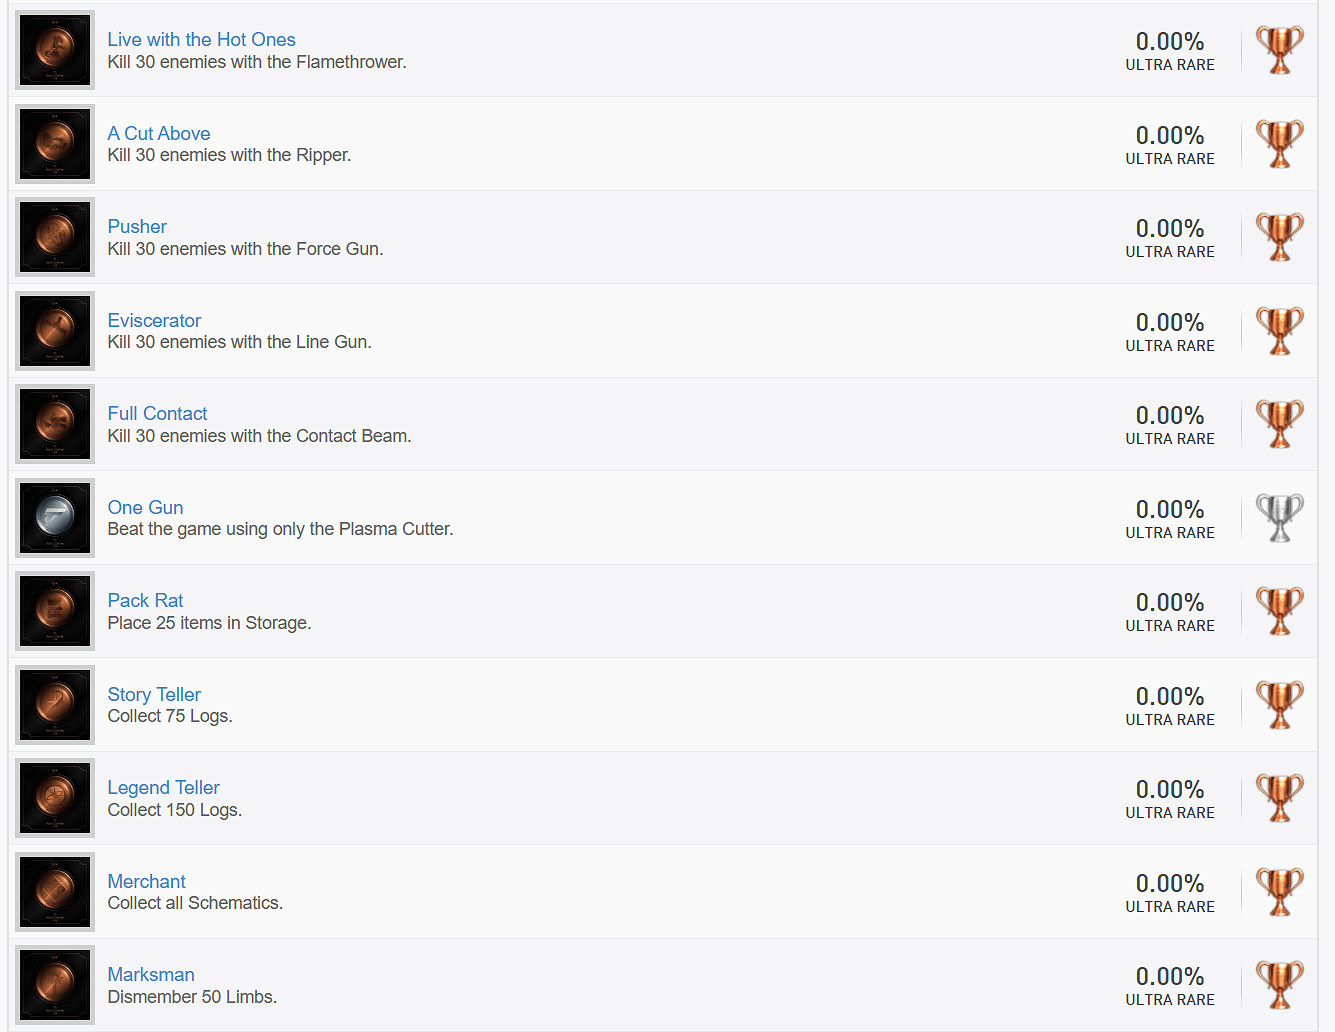Viewport: 1335px width, 1032px height.
Task: Click the silver trophy cup icon for One Gun
Action: point(1279,518)
